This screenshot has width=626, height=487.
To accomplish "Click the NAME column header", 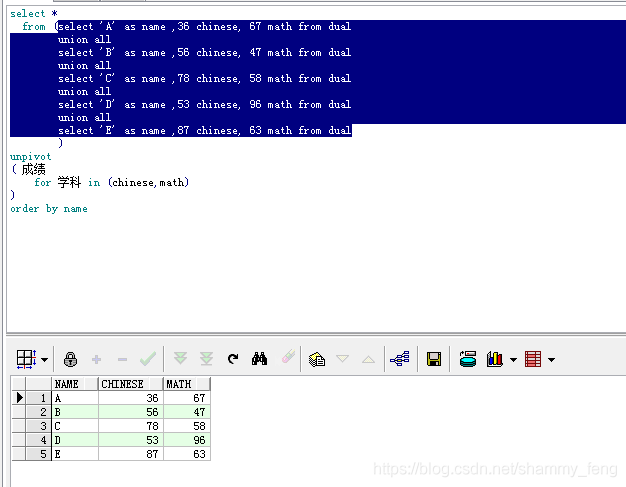I will 75,384.
